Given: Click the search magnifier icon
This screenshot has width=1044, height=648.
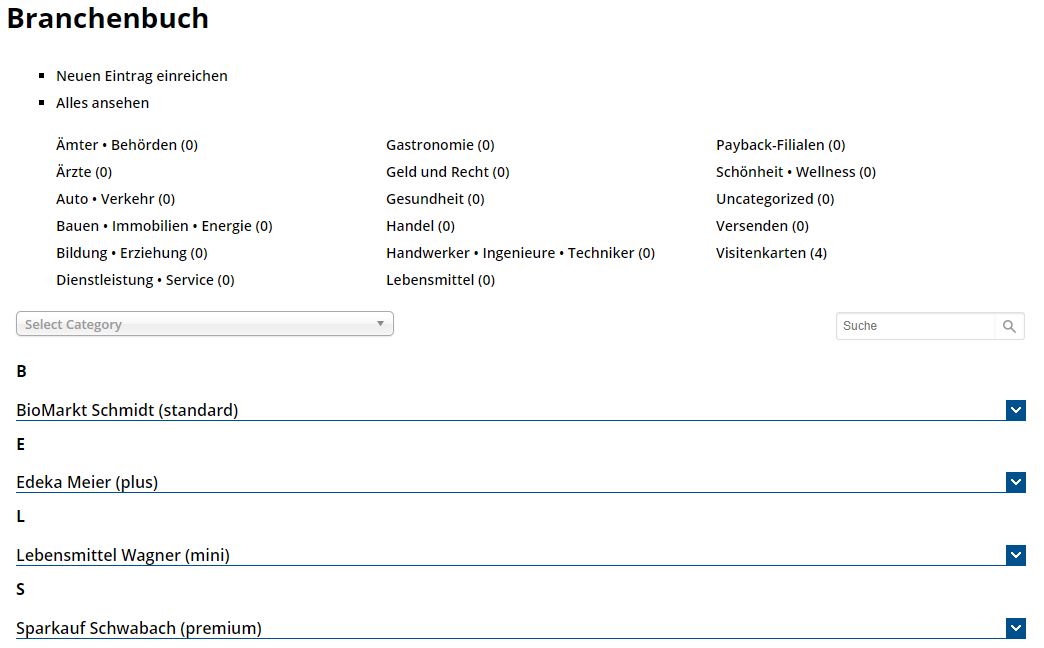Looking at the screenshot, I should tap(1009, 326).
